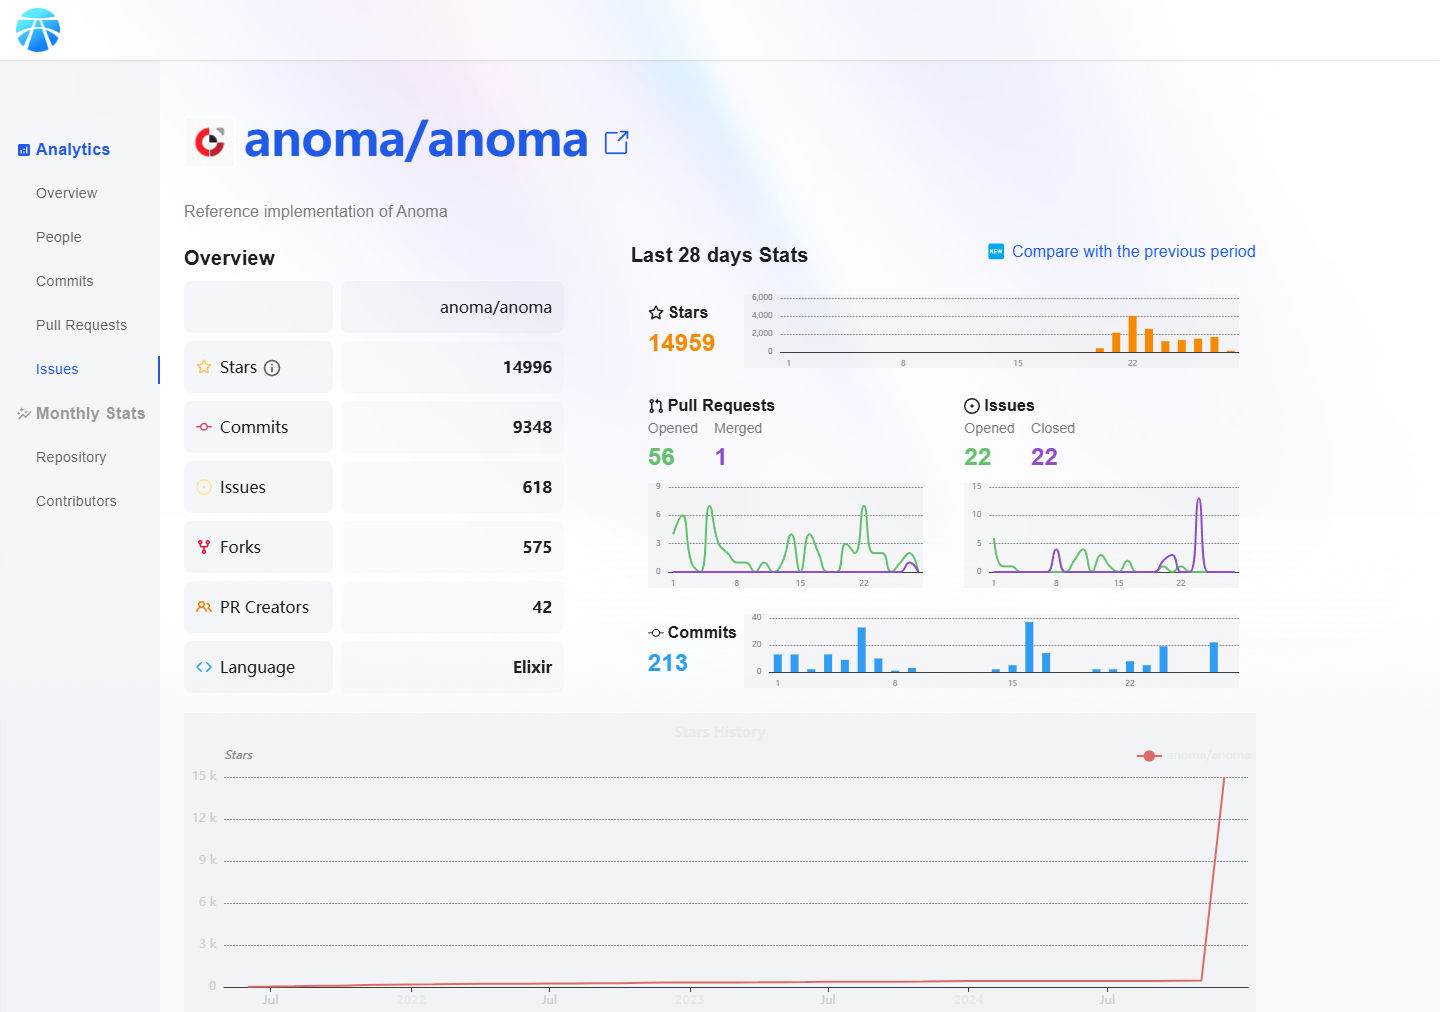Click the Analytics chart icon in the sidebar
This screenshot has height=1012, width=1440.
coord(24,150)
